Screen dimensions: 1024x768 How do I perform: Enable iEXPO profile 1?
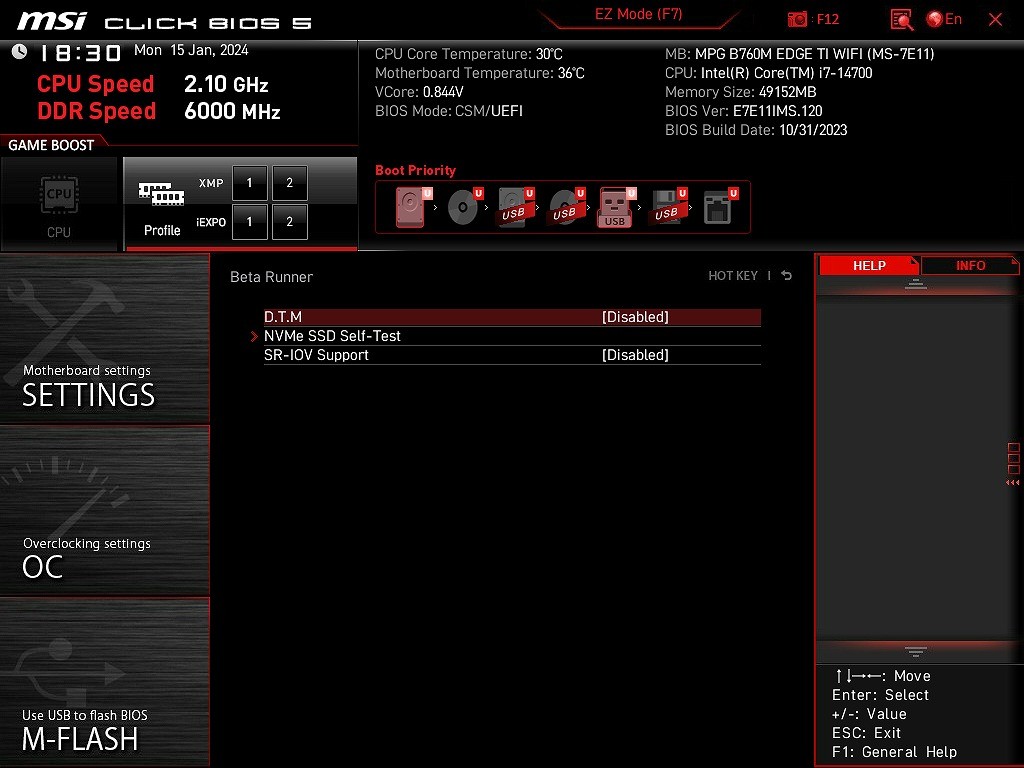(249, 222)
